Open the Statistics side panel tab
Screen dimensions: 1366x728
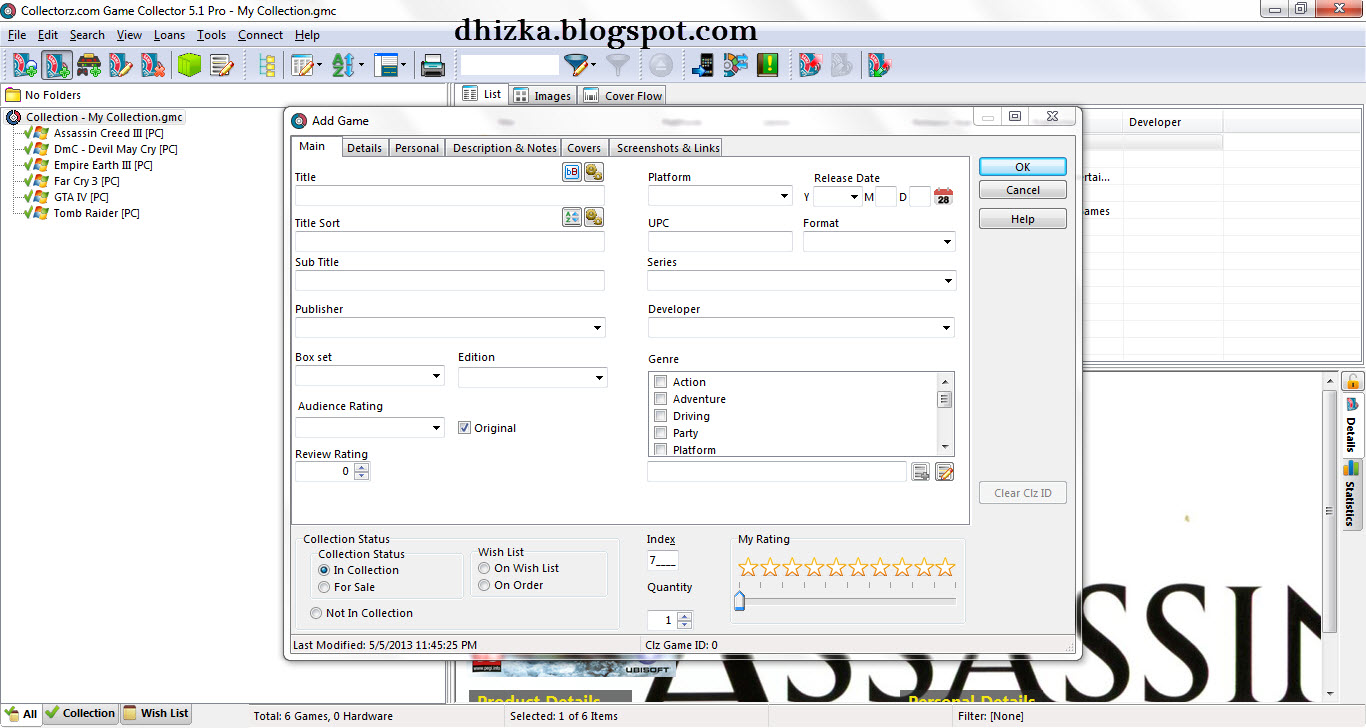point(1351,493)
